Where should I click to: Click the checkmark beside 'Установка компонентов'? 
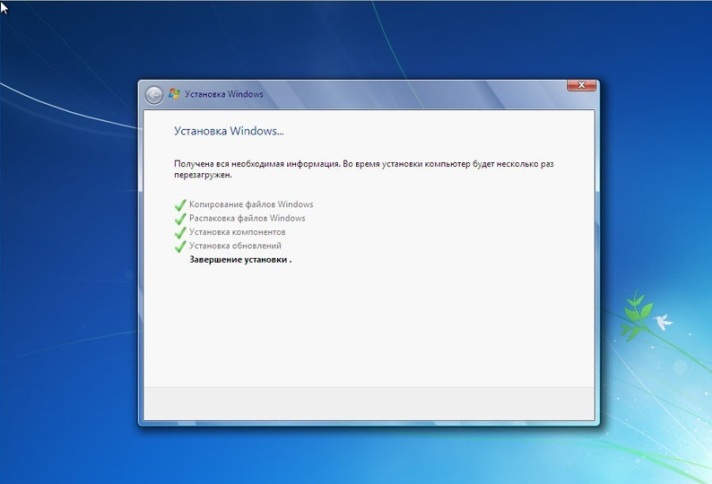180,232
